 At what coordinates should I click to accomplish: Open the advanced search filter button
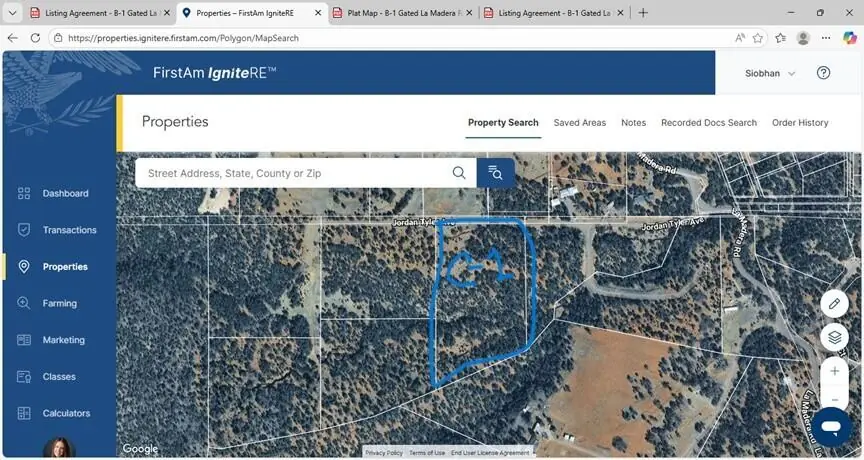click(495, 173)
